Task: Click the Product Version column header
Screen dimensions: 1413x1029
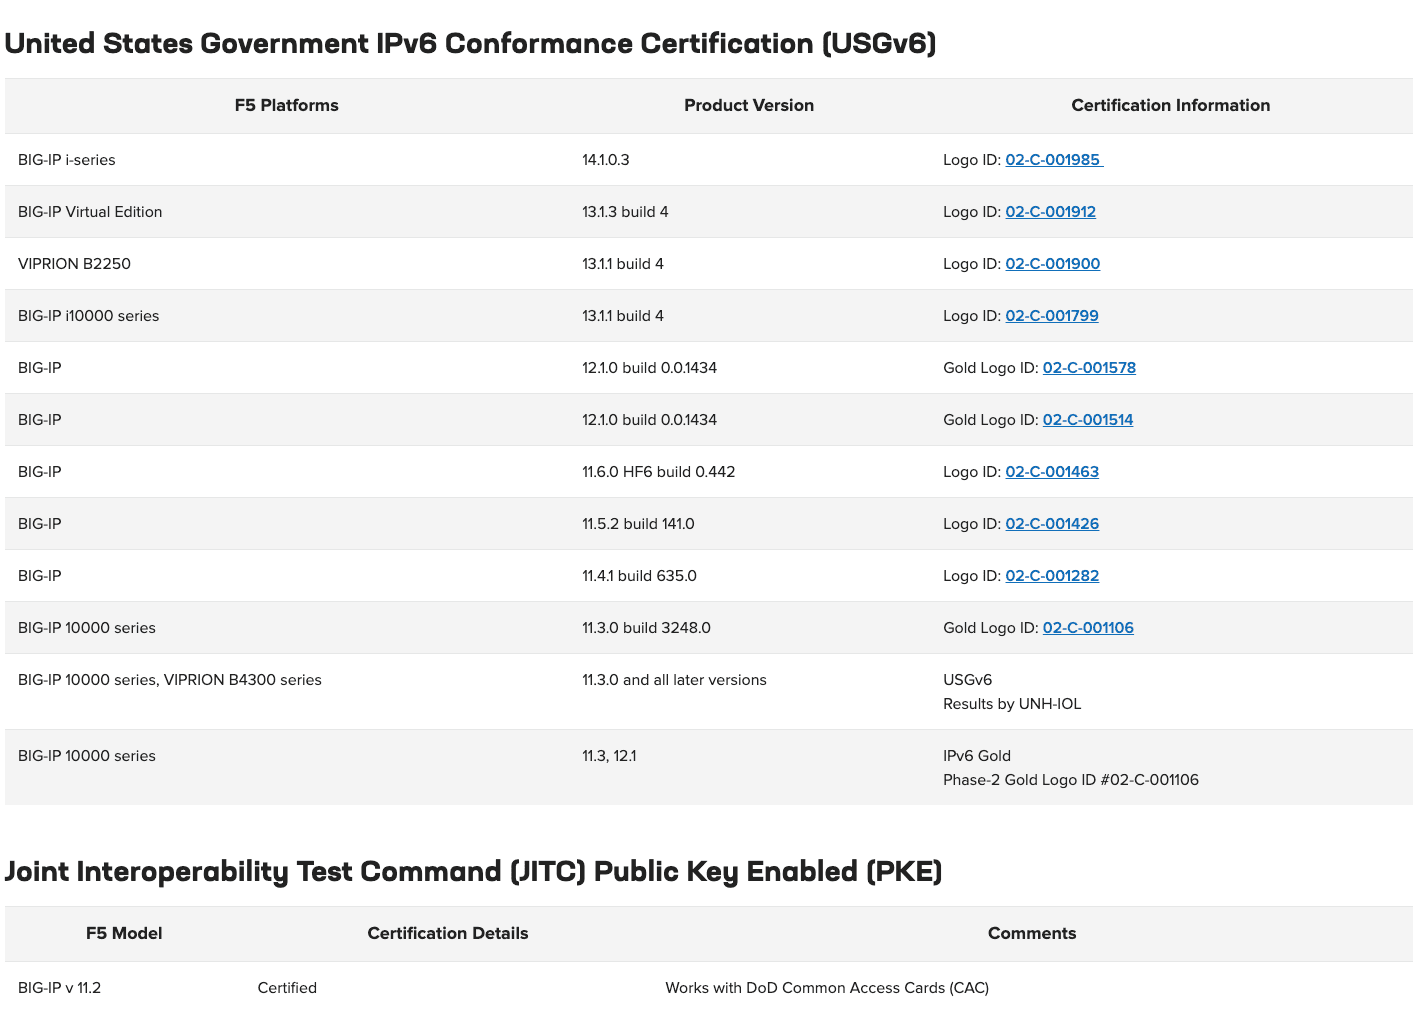Action: coord(749,105)
